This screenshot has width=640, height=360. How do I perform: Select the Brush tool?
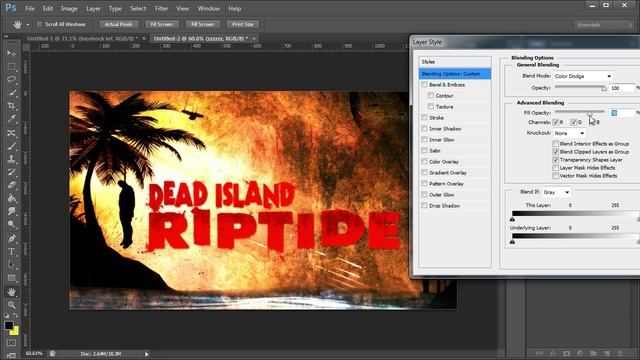pos(11,146)
